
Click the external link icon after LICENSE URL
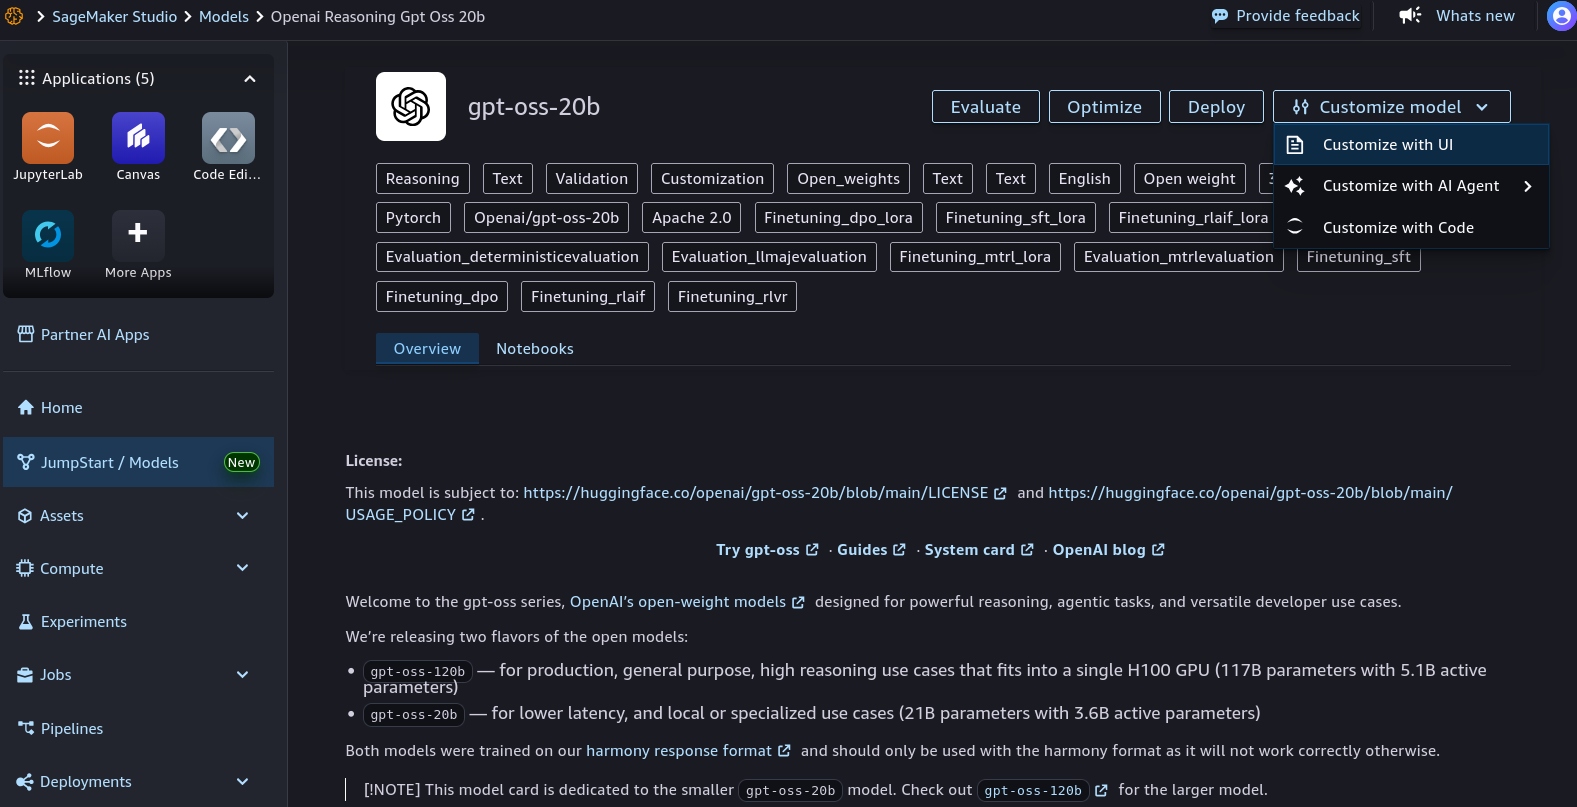[1000, 493]
